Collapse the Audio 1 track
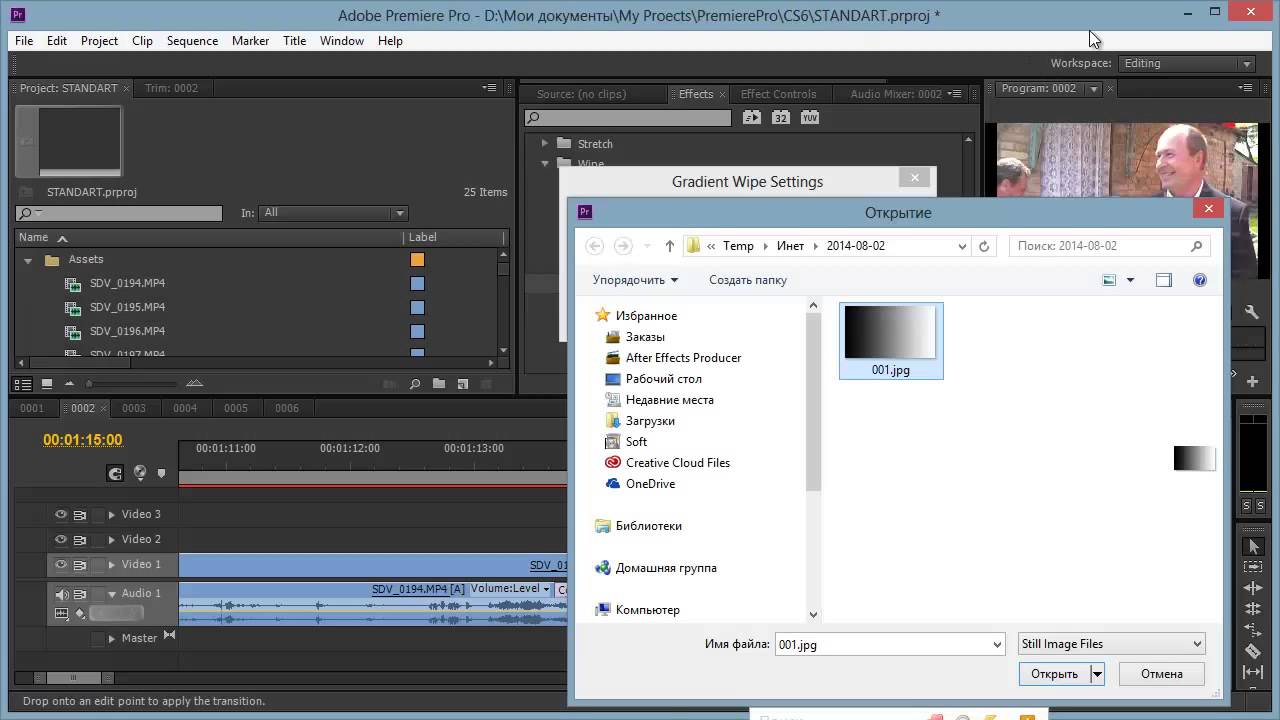The height and width of the screenshot is (720, 1280). pyautogui.click(x=112, y=593)
